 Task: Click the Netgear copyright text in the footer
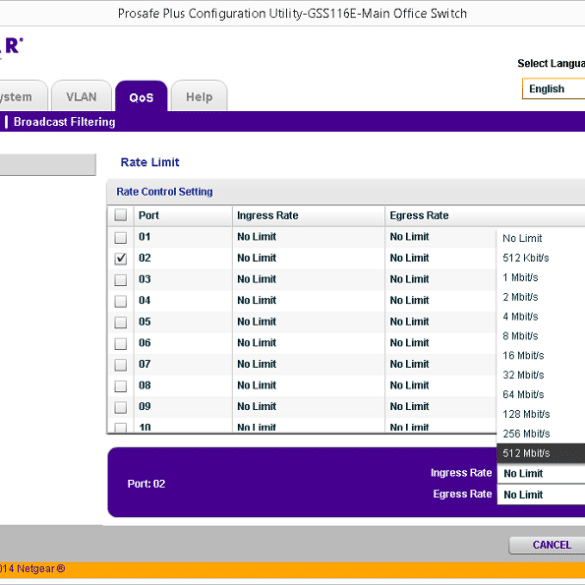(32, 569)
